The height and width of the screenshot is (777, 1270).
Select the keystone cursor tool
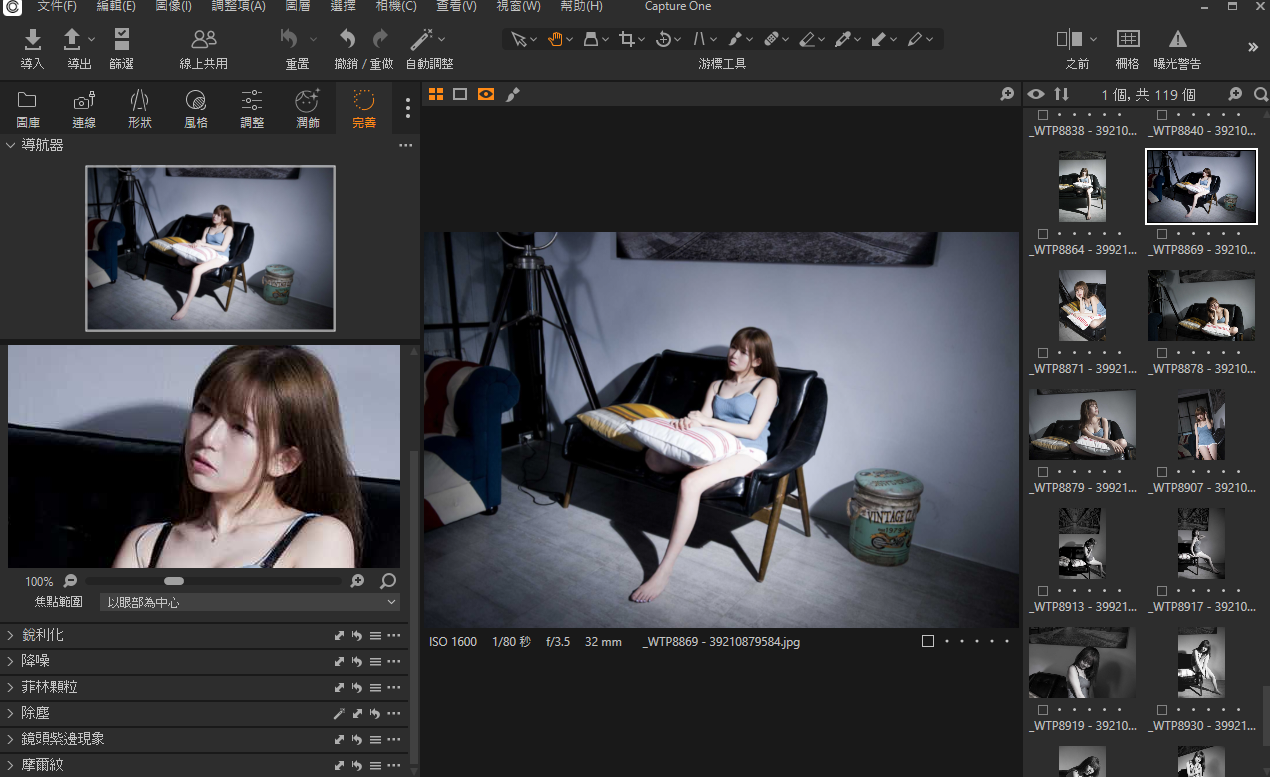(x=591, y=40)
